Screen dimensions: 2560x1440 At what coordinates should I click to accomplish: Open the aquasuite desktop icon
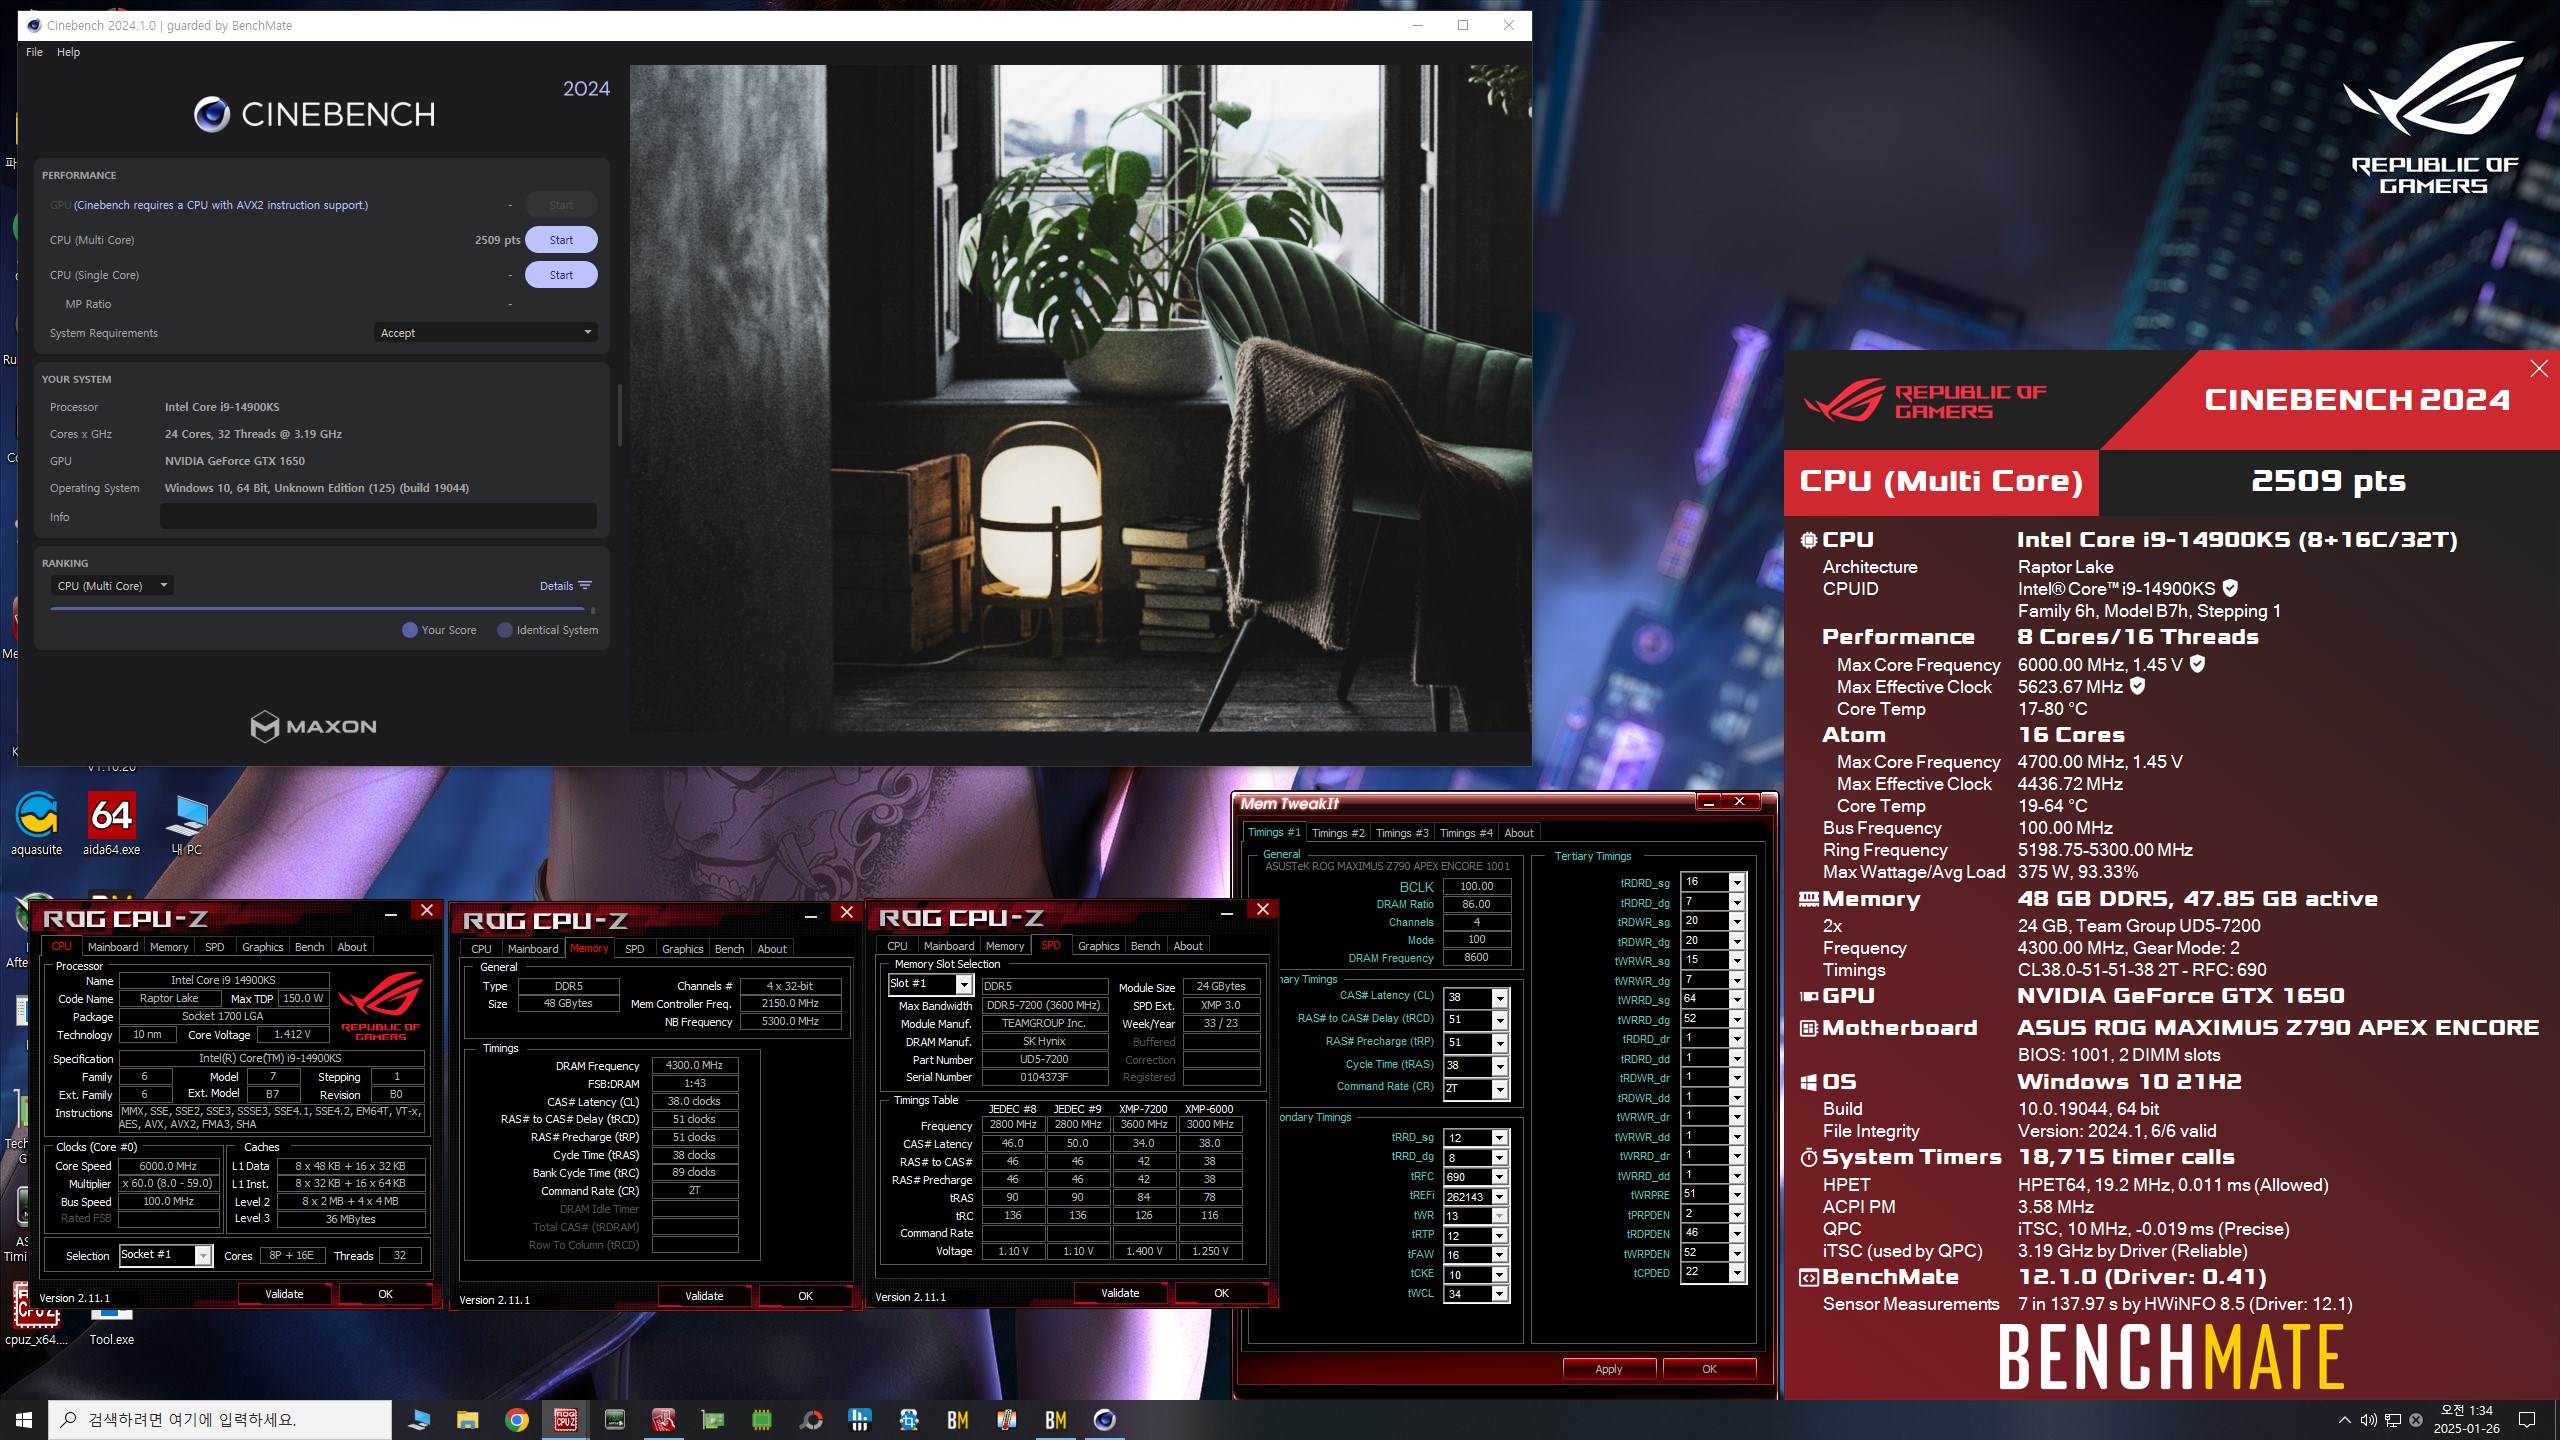click(37, 824)
